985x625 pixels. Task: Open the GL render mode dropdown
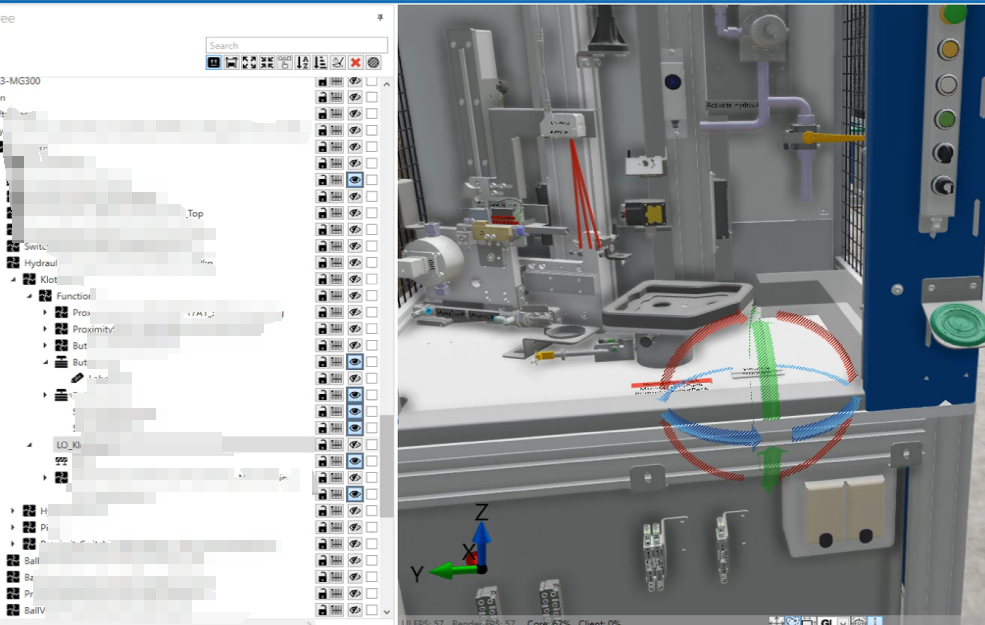(x=841, y=620)
